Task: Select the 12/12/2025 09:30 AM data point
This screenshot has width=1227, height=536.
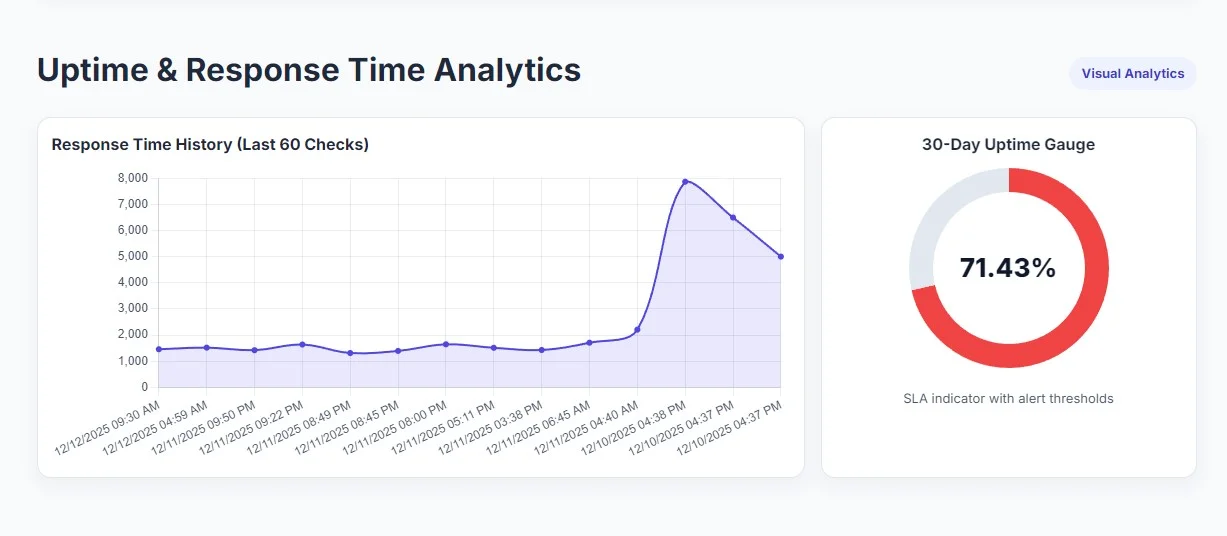Action: [x=159, y=349]
